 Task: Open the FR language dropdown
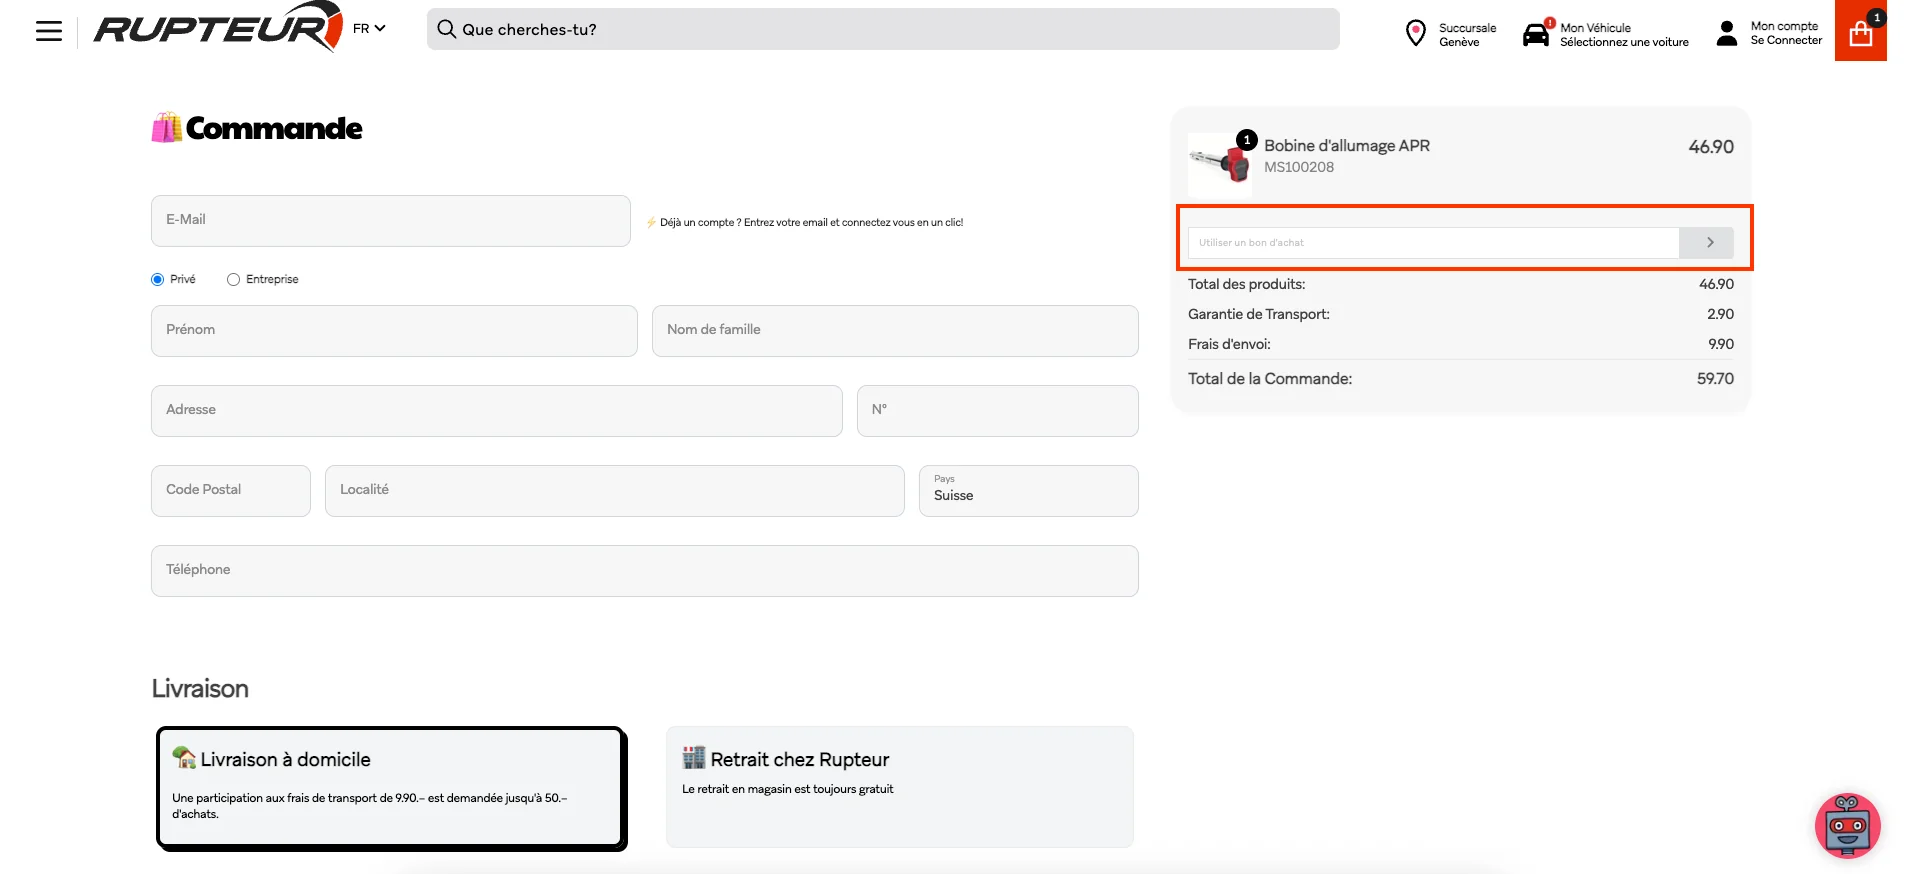tap(369, 28)
